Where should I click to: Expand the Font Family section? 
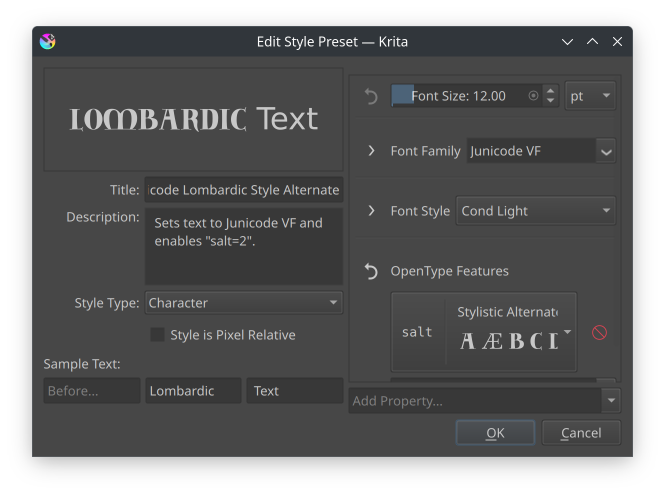372,151
